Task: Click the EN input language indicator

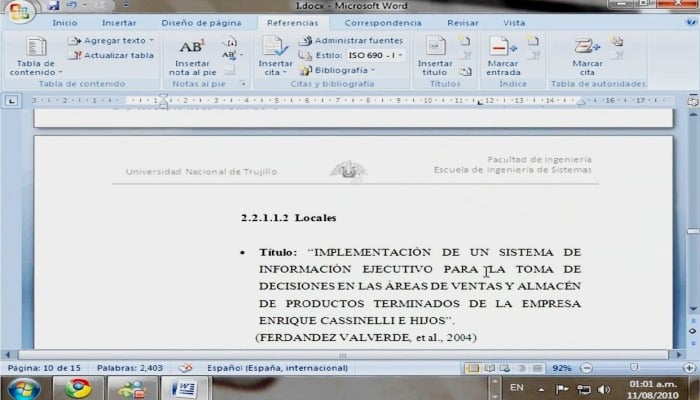Action: [x=516, y=388]
